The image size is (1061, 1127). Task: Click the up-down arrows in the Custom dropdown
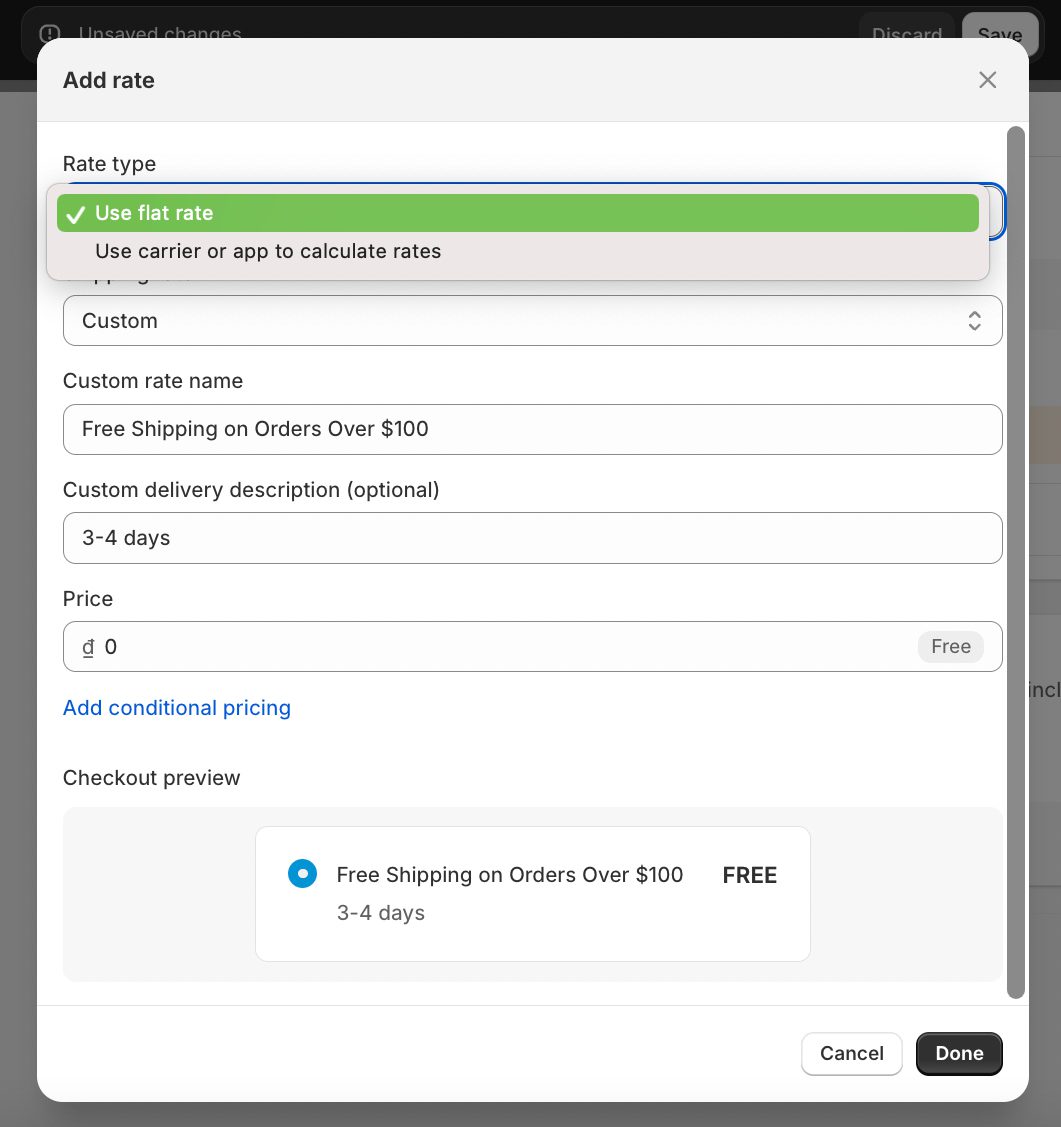click(974, 321)
